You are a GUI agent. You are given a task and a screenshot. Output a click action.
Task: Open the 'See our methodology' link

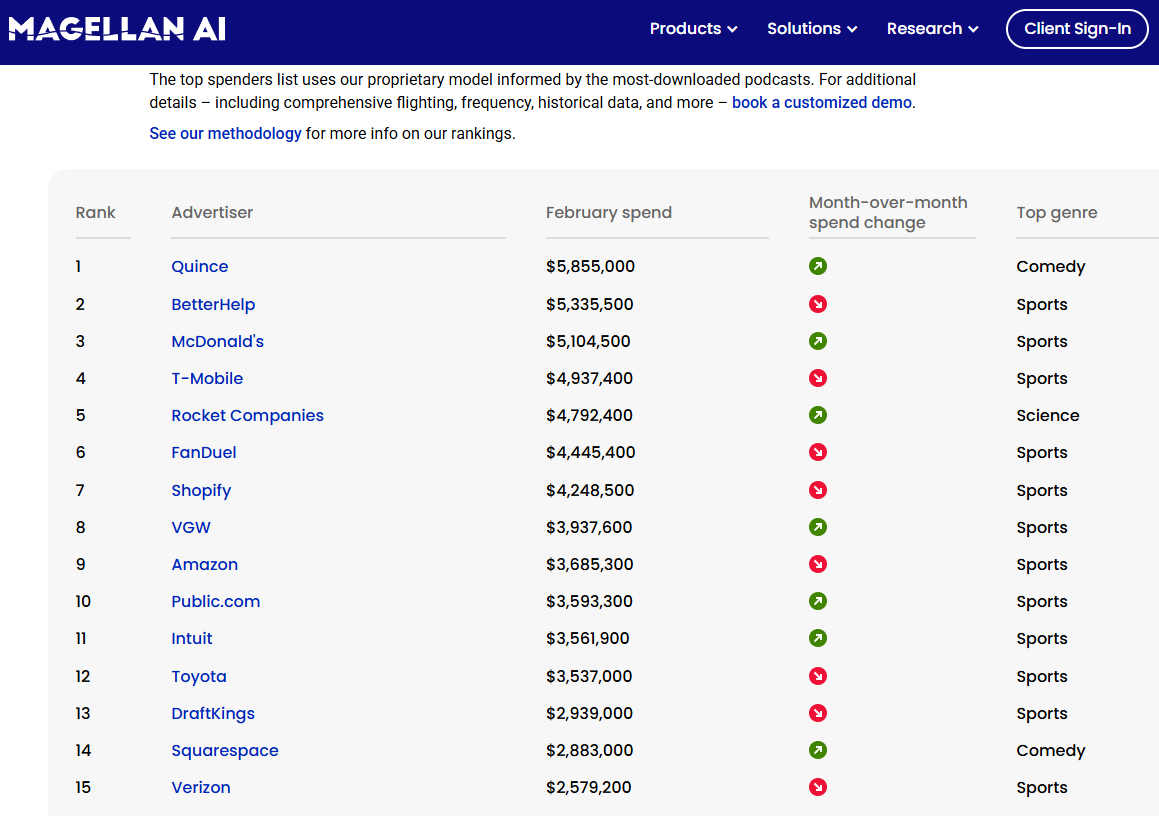[x=225, y=133]
